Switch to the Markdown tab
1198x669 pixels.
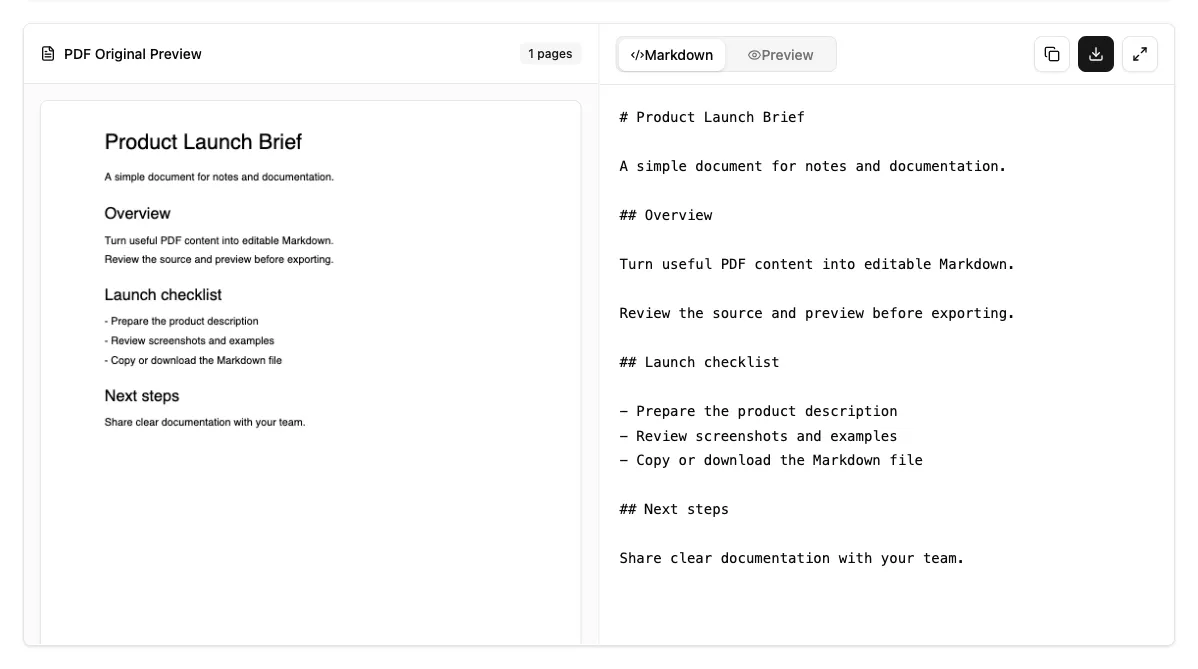tap(672, 55)
